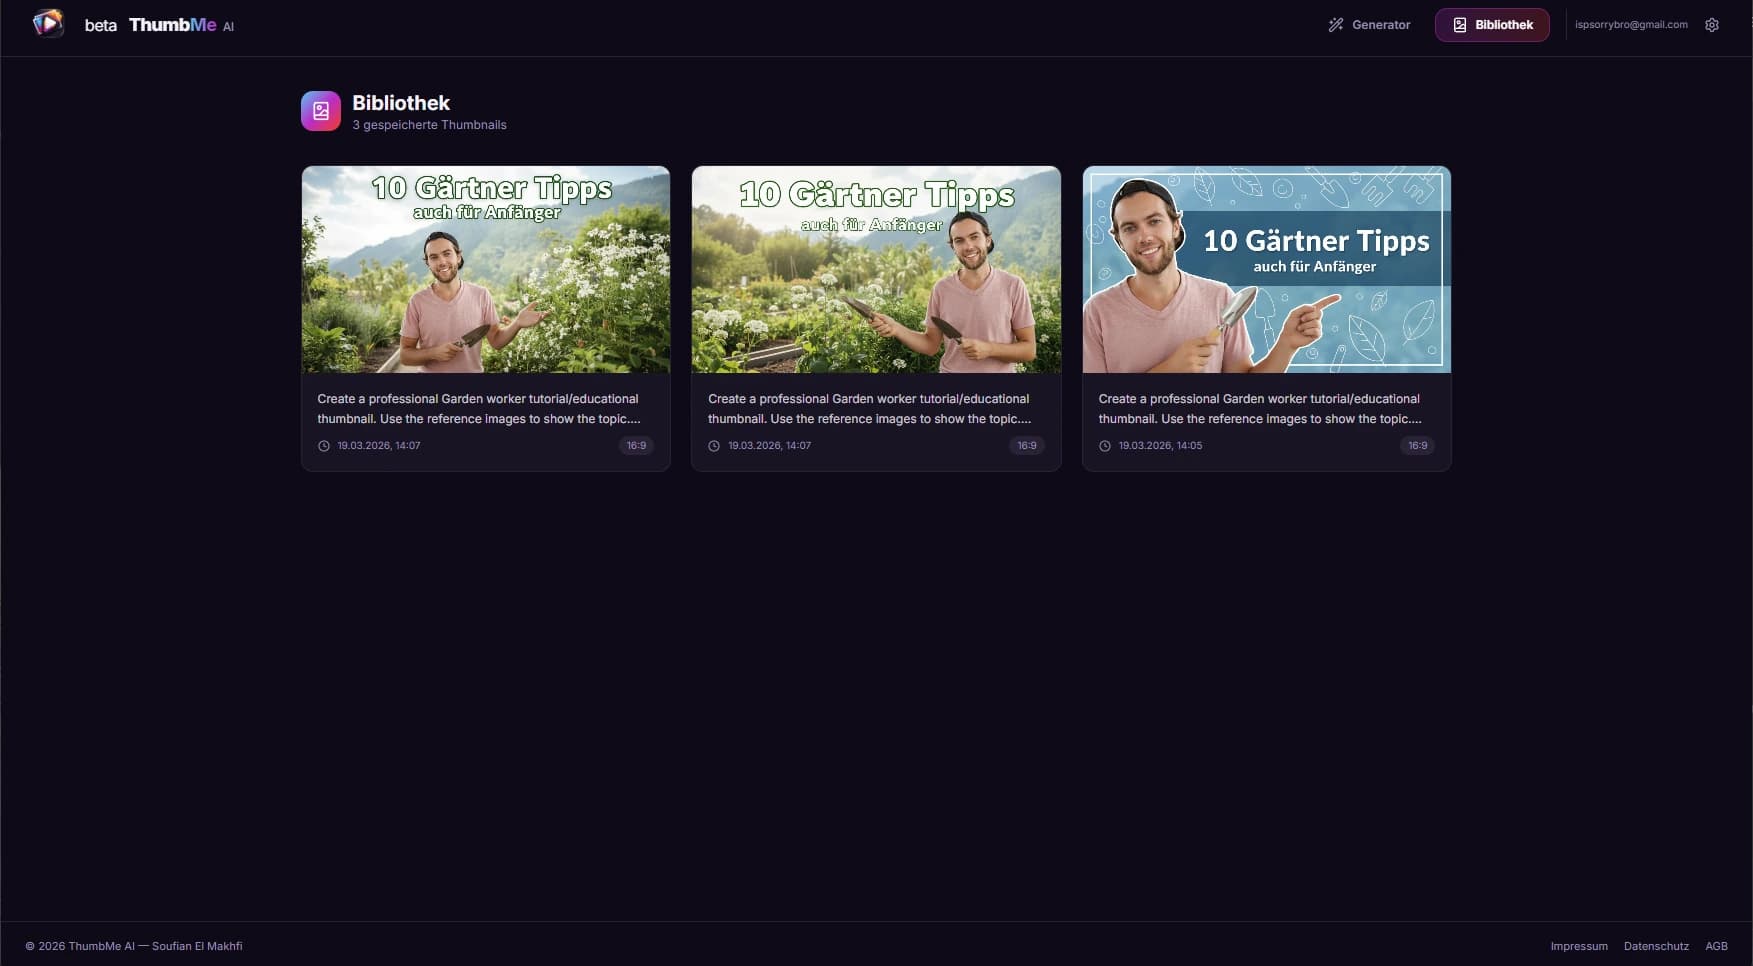Click the 16:9 badge on the first card
The width and height of the screenshot is (1753, 966).
tap(637, 445)
